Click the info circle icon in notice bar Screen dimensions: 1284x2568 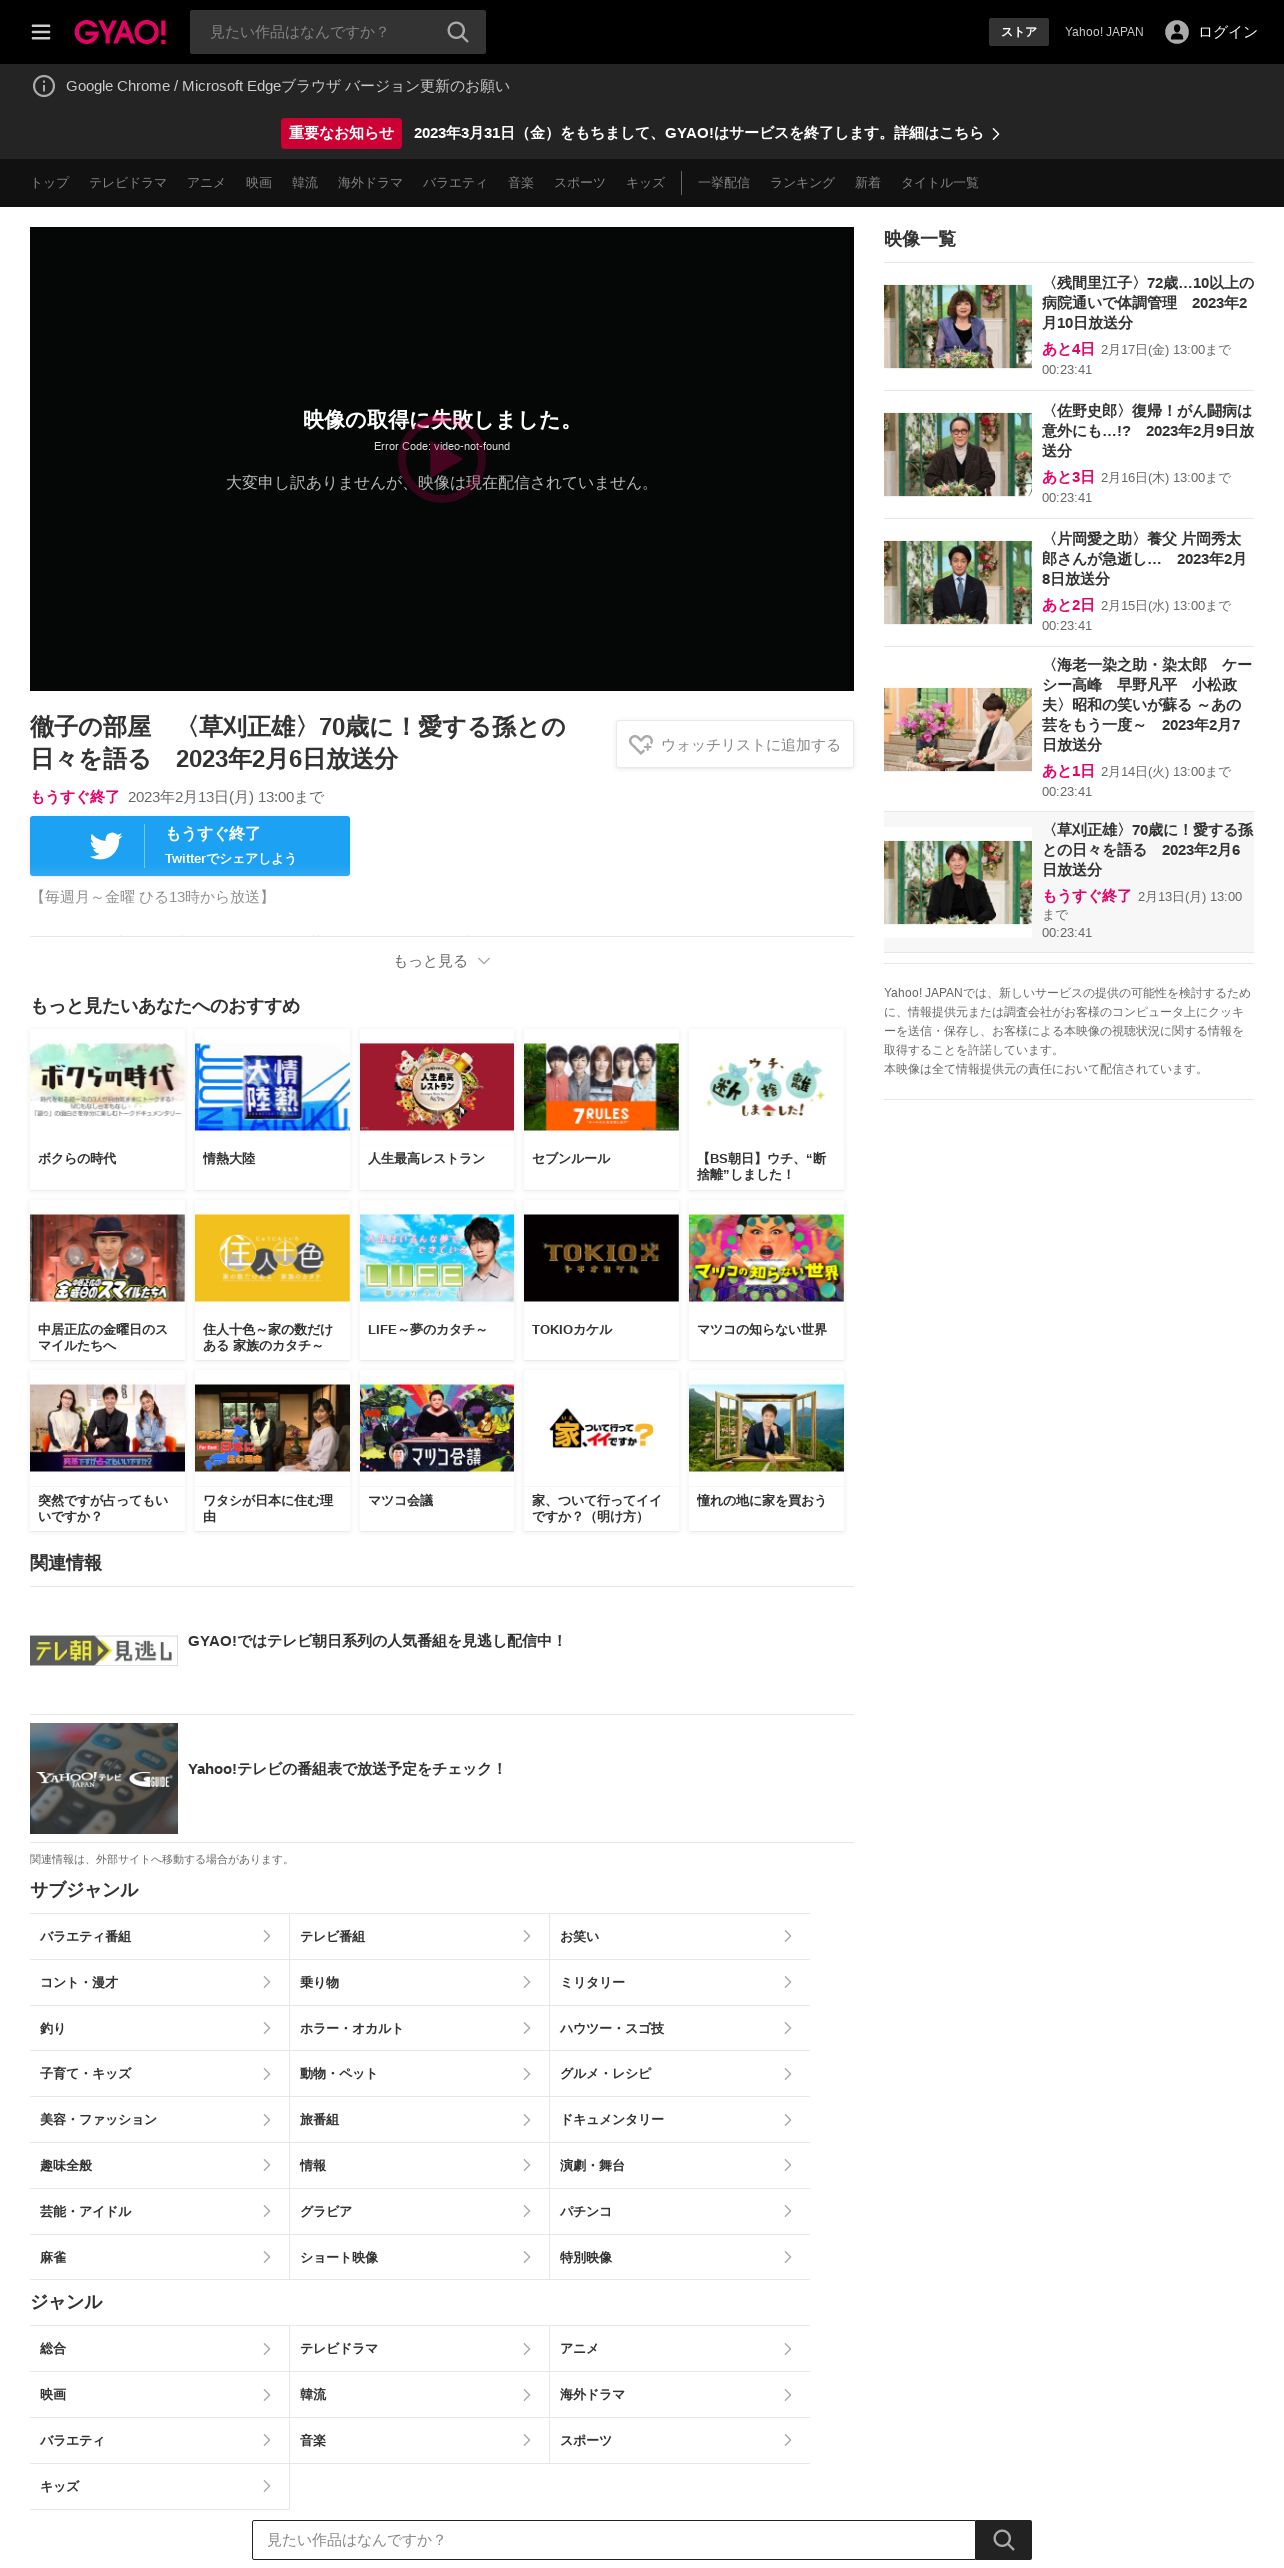44,86
